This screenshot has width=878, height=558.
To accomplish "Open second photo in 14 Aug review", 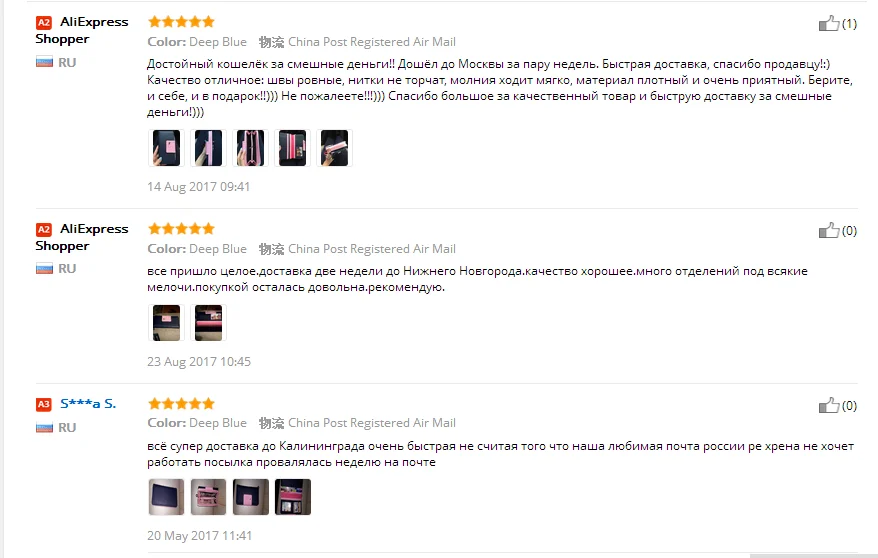I will coord(208,148).
